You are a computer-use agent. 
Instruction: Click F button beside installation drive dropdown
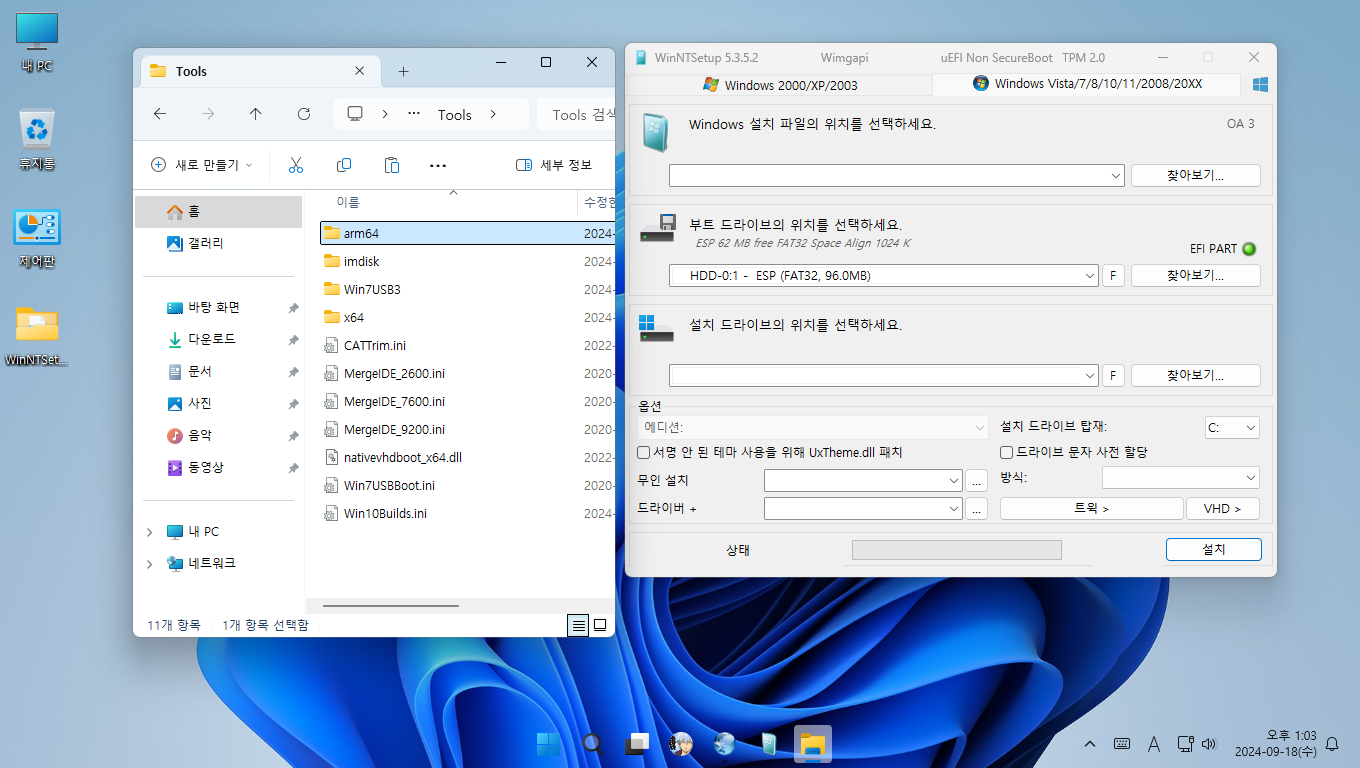coord(1113,376)
